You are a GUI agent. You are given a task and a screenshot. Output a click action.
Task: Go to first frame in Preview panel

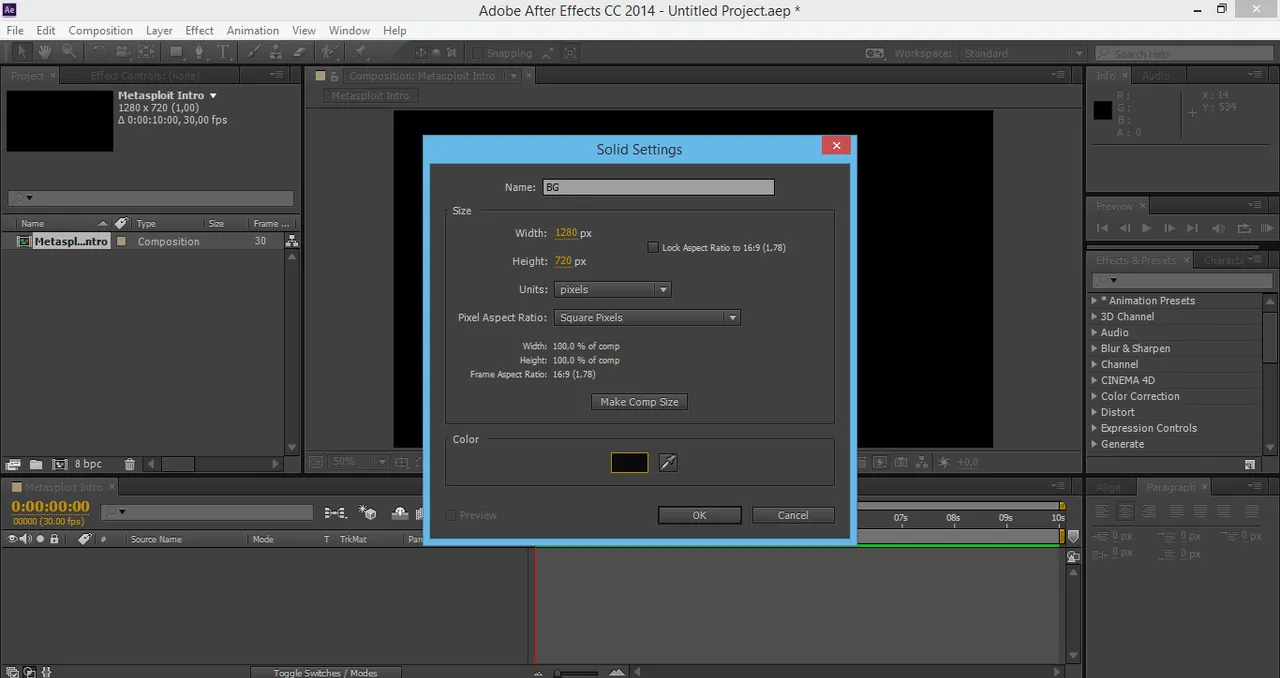(x=1102, y=228)
